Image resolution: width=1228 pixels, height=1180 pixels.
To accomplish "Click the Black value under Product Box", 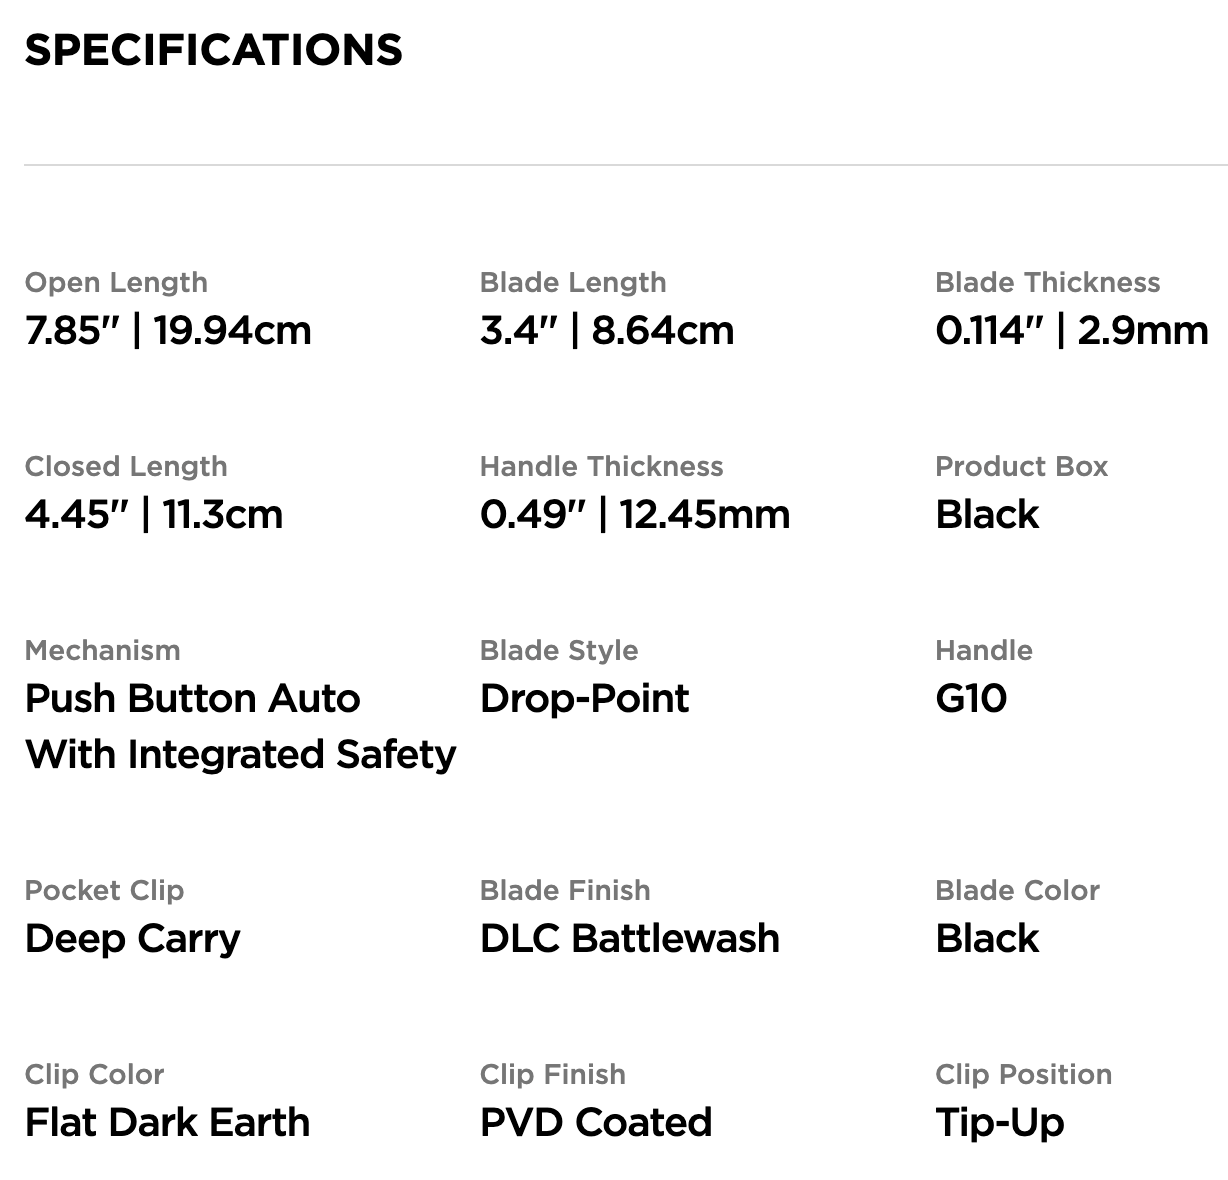I will (x=987, y=515).
